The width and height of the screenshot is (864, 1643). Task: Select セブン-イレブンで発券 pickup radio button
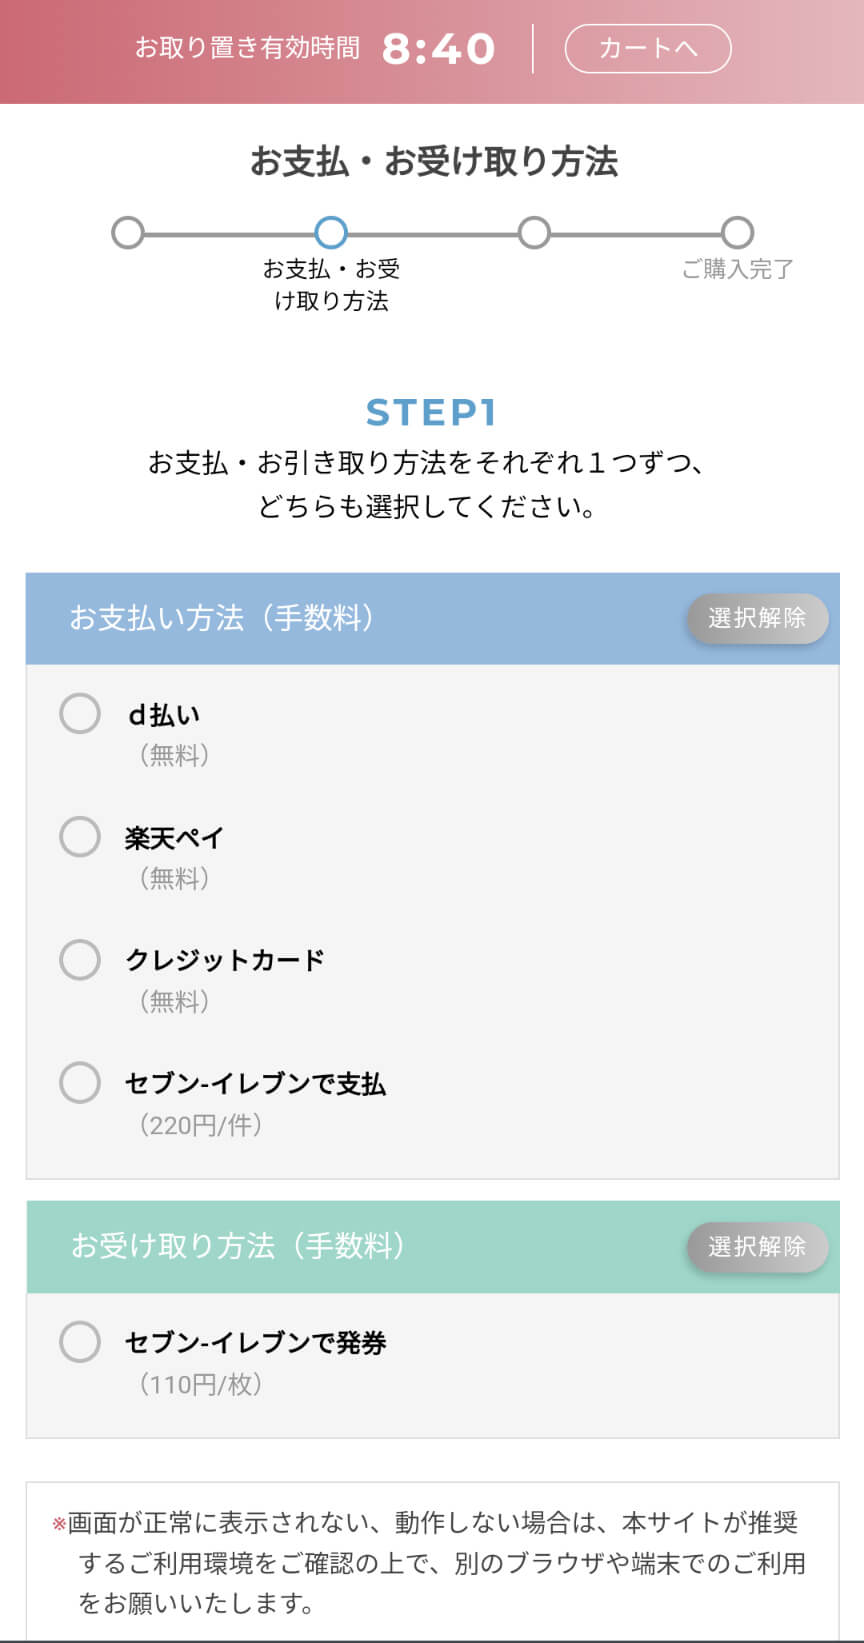pos(80,1342)
